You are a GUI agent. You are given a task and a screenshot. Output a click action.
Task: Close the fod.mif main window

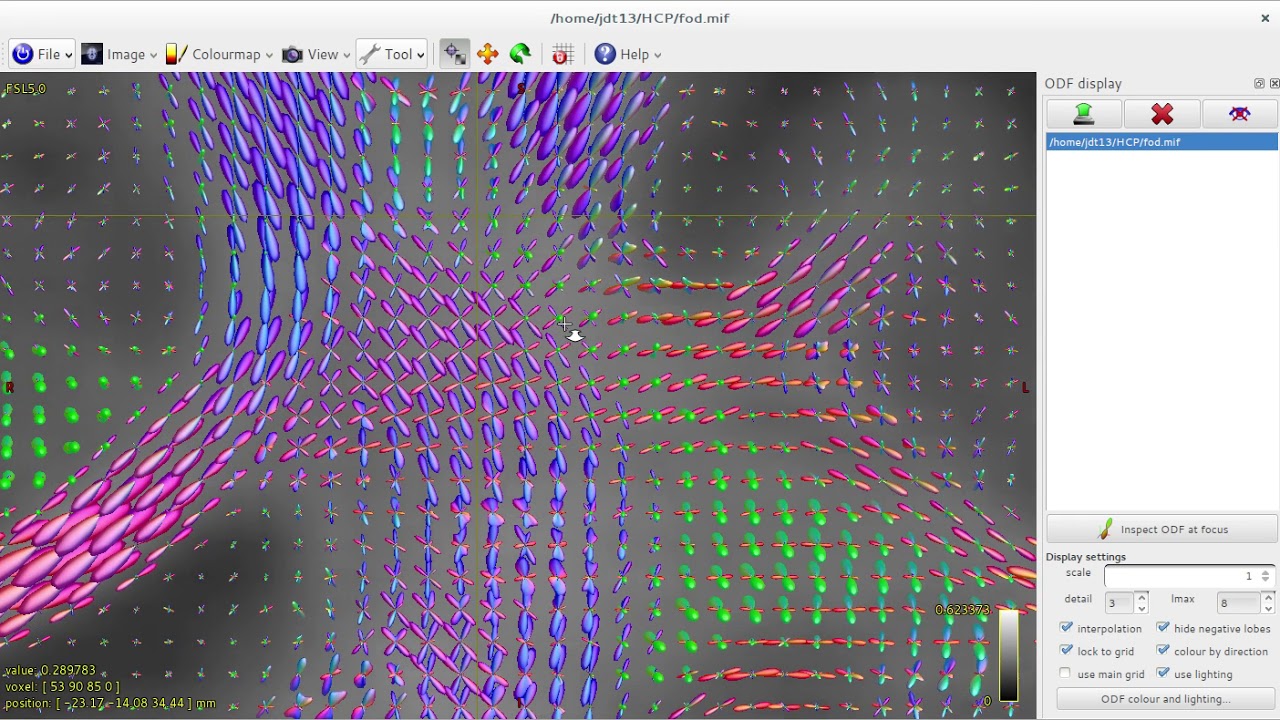coord(1265,18)
